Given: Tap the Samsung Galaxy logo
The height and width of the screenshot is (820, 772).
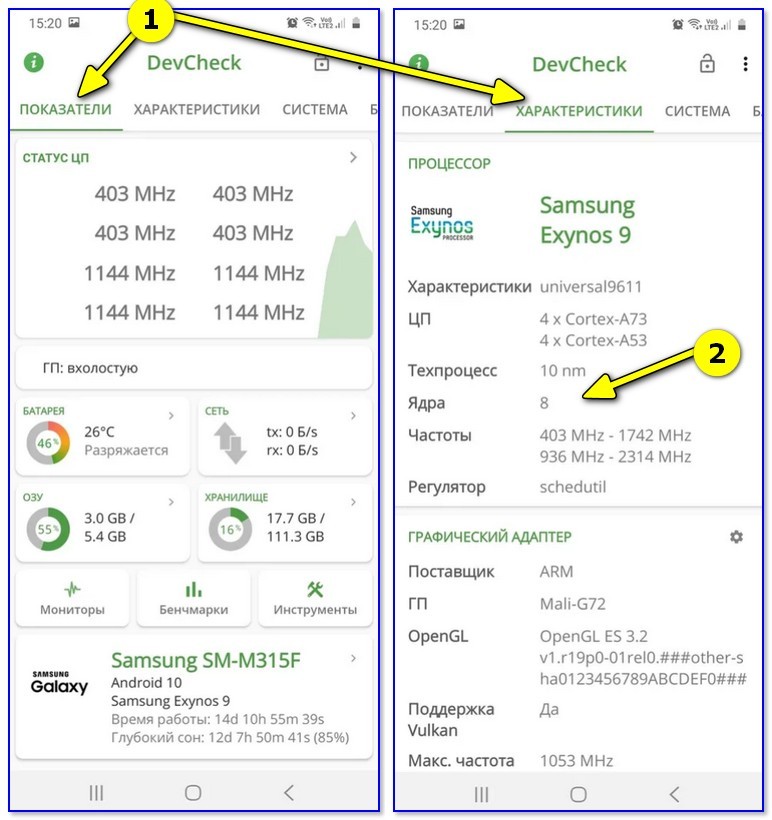Looking at the screenshot, I should [59, 682].
